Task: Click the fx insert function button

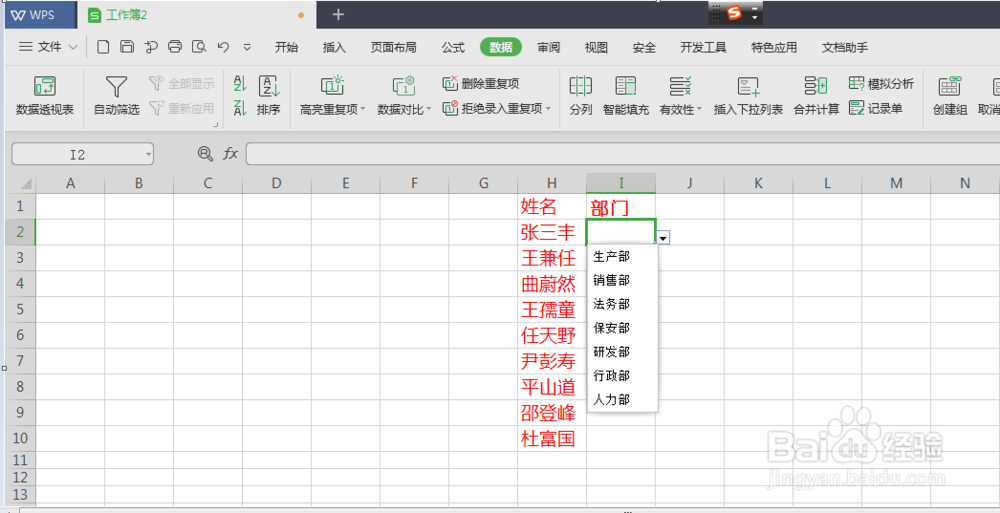Action: coord(230,153)
